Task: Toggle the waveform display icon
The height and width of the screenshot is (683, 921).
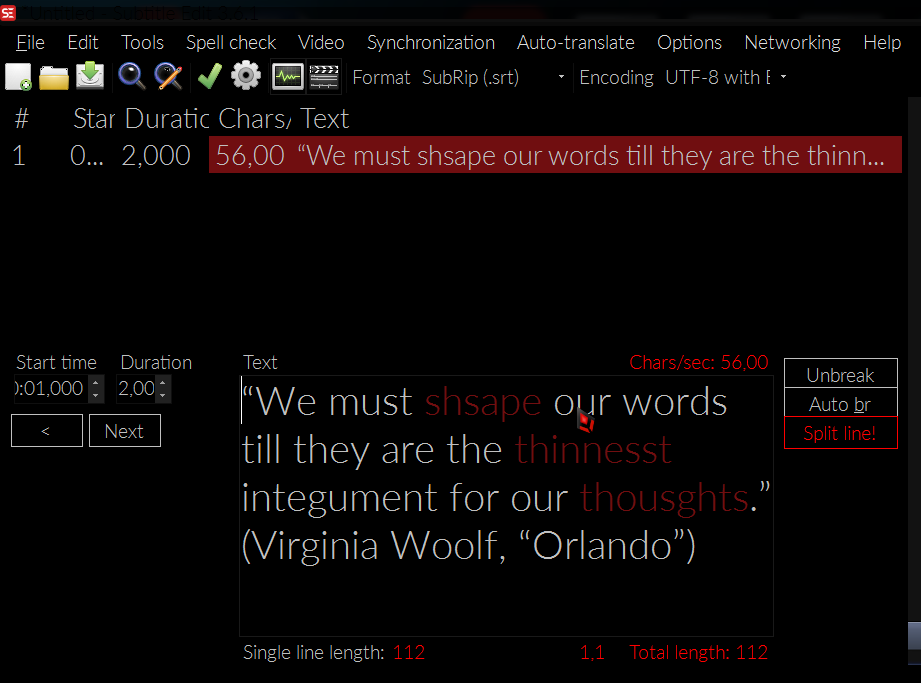Action: [288, 77]
